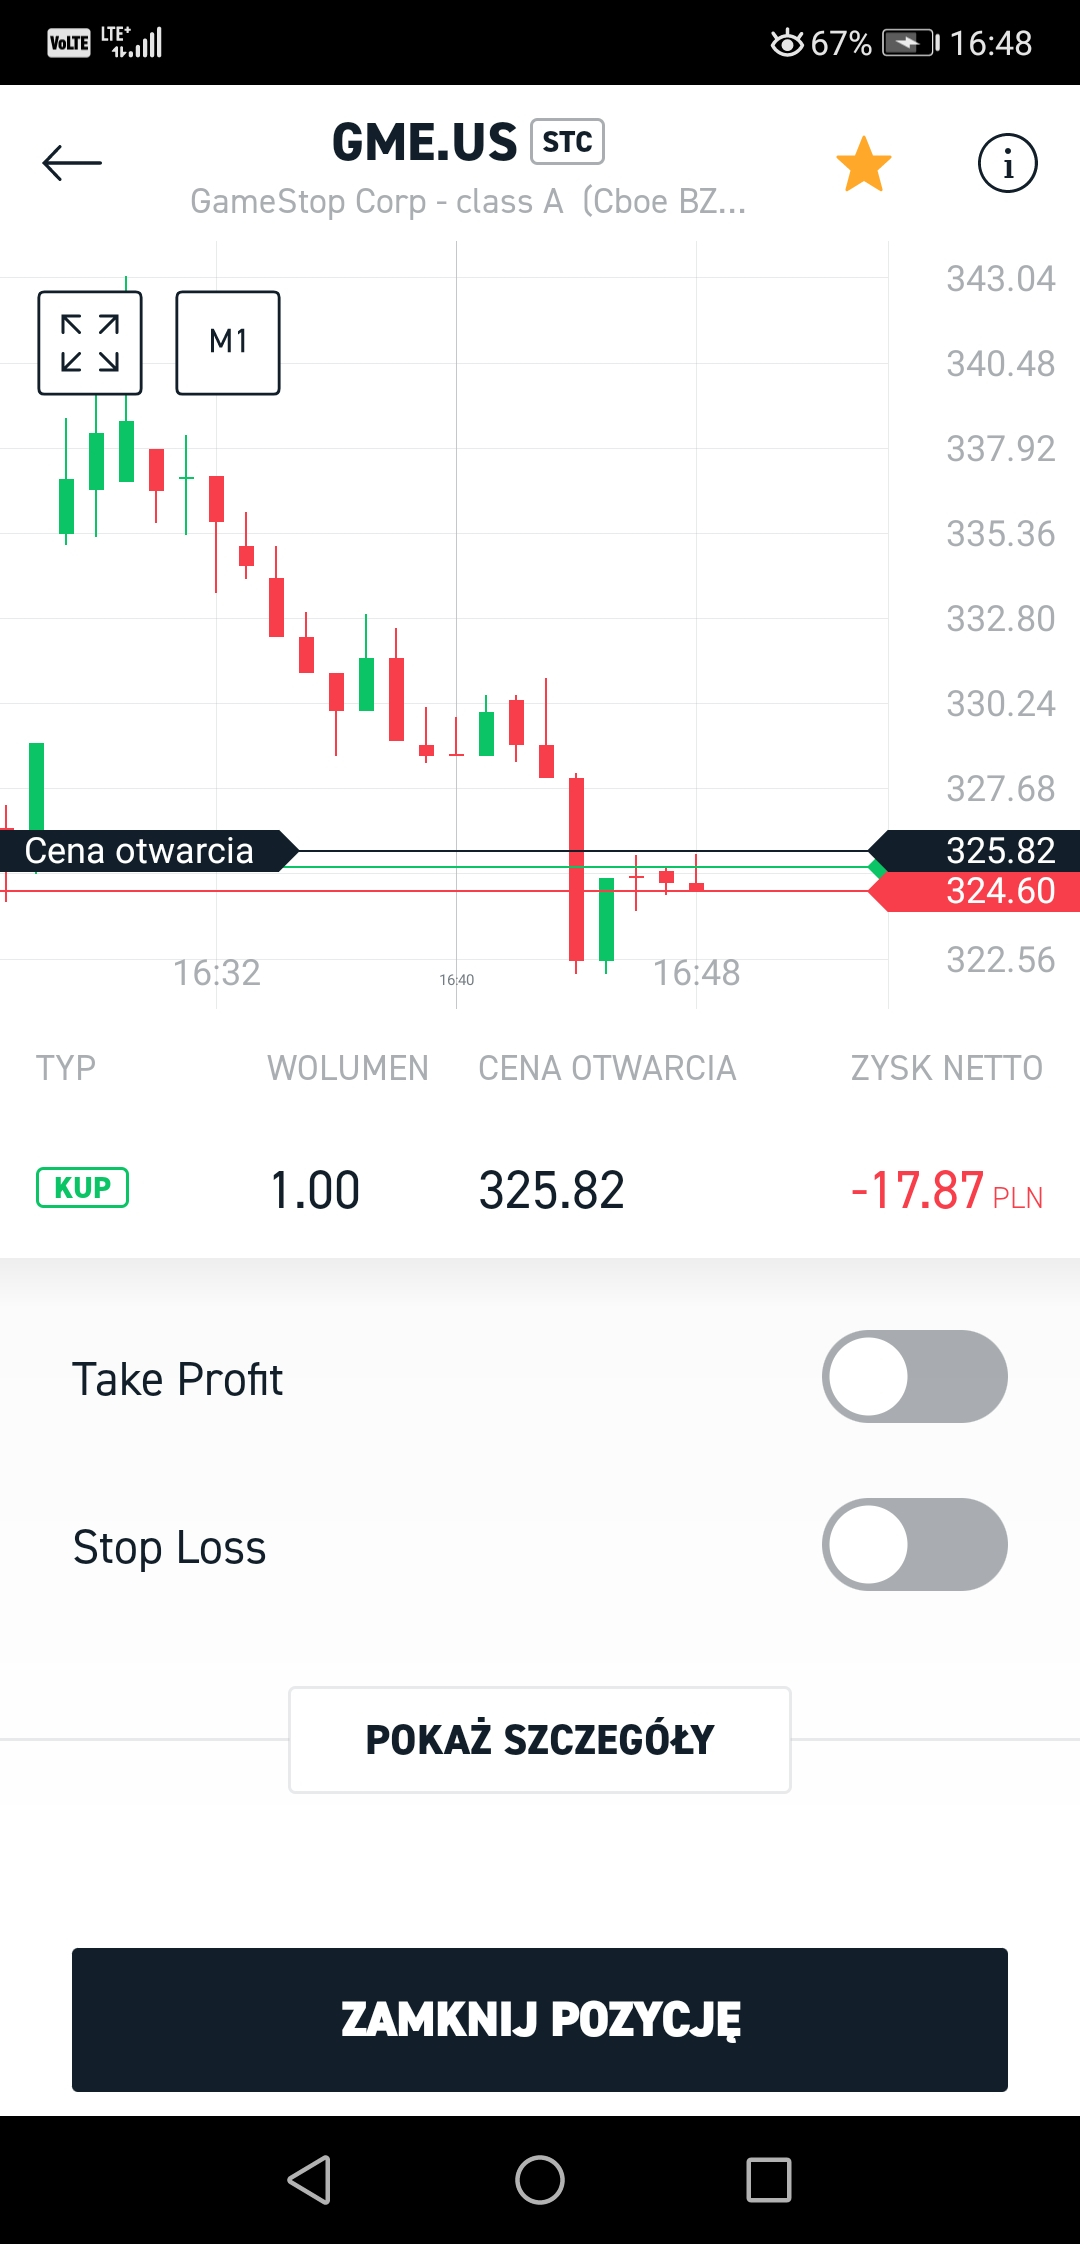Expand the chart to fullscreen
The image size is (1080, 2244).
90,343
